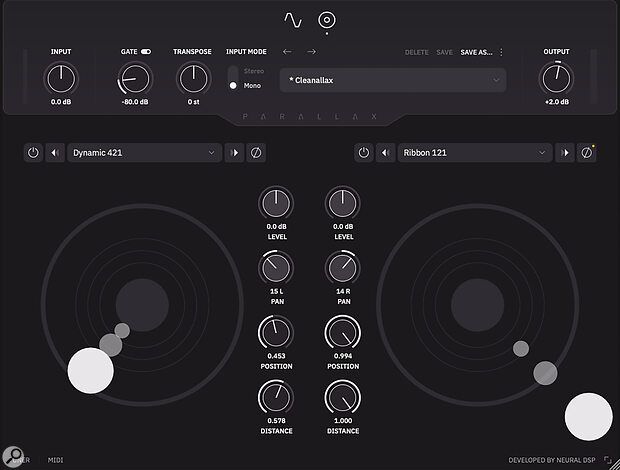The image size is (620, 470).
Task: Click the Output value +2.0 dB
Action: [557, 102]
